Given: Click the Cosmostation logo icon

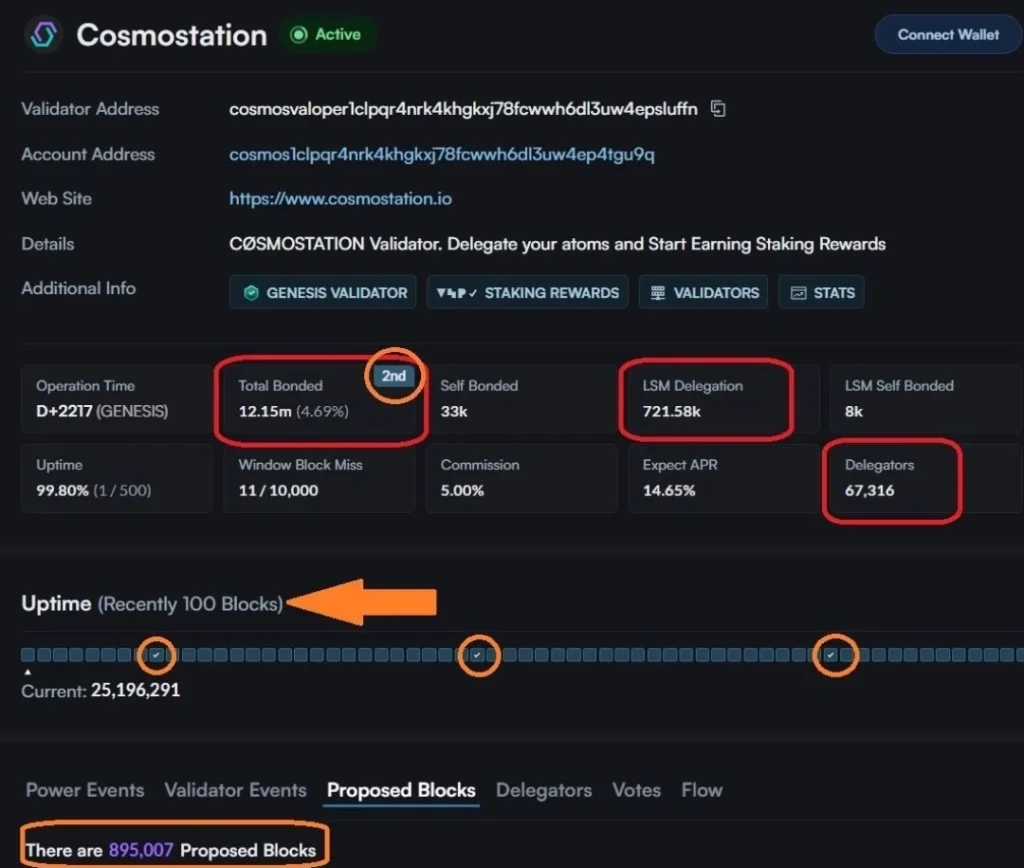Looking at the screenshot, I should [43, 35].
